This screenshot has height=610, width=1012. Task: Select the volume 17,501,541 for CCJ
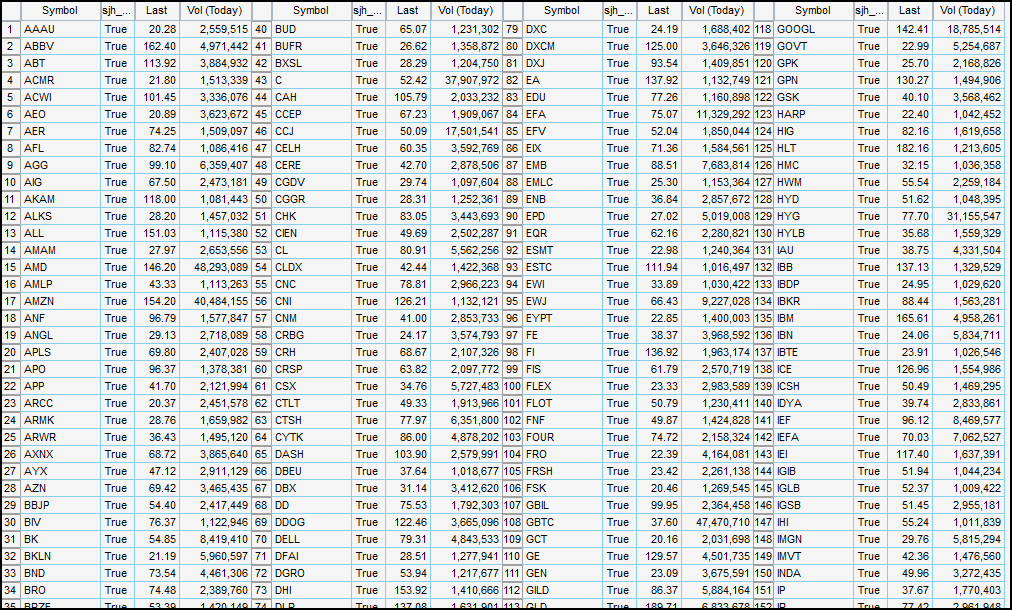(465, 131)
